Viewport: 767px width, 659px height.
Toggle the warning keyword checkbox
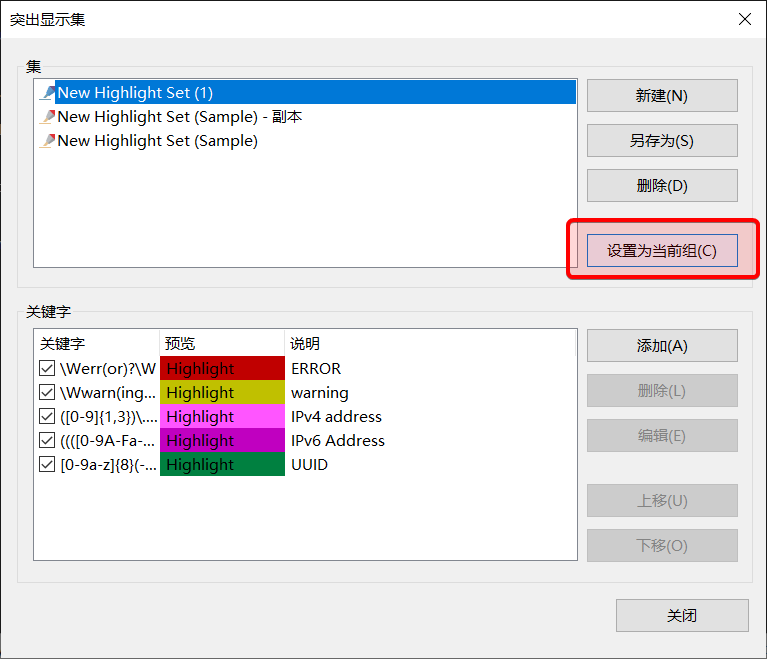click(47, 393)
